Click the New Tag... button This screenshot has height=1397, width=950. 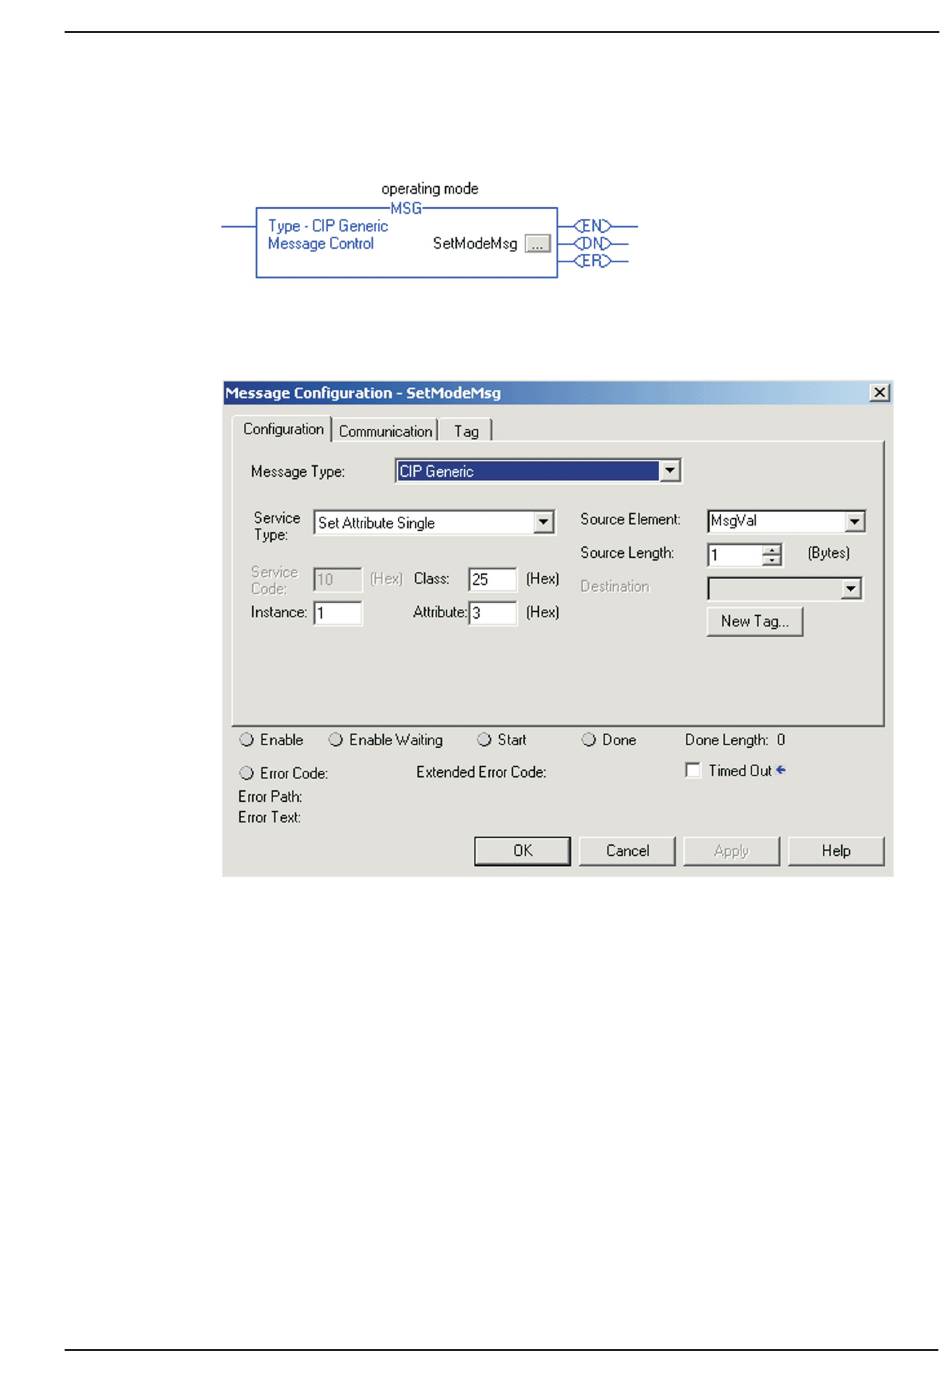pos(754,621)
